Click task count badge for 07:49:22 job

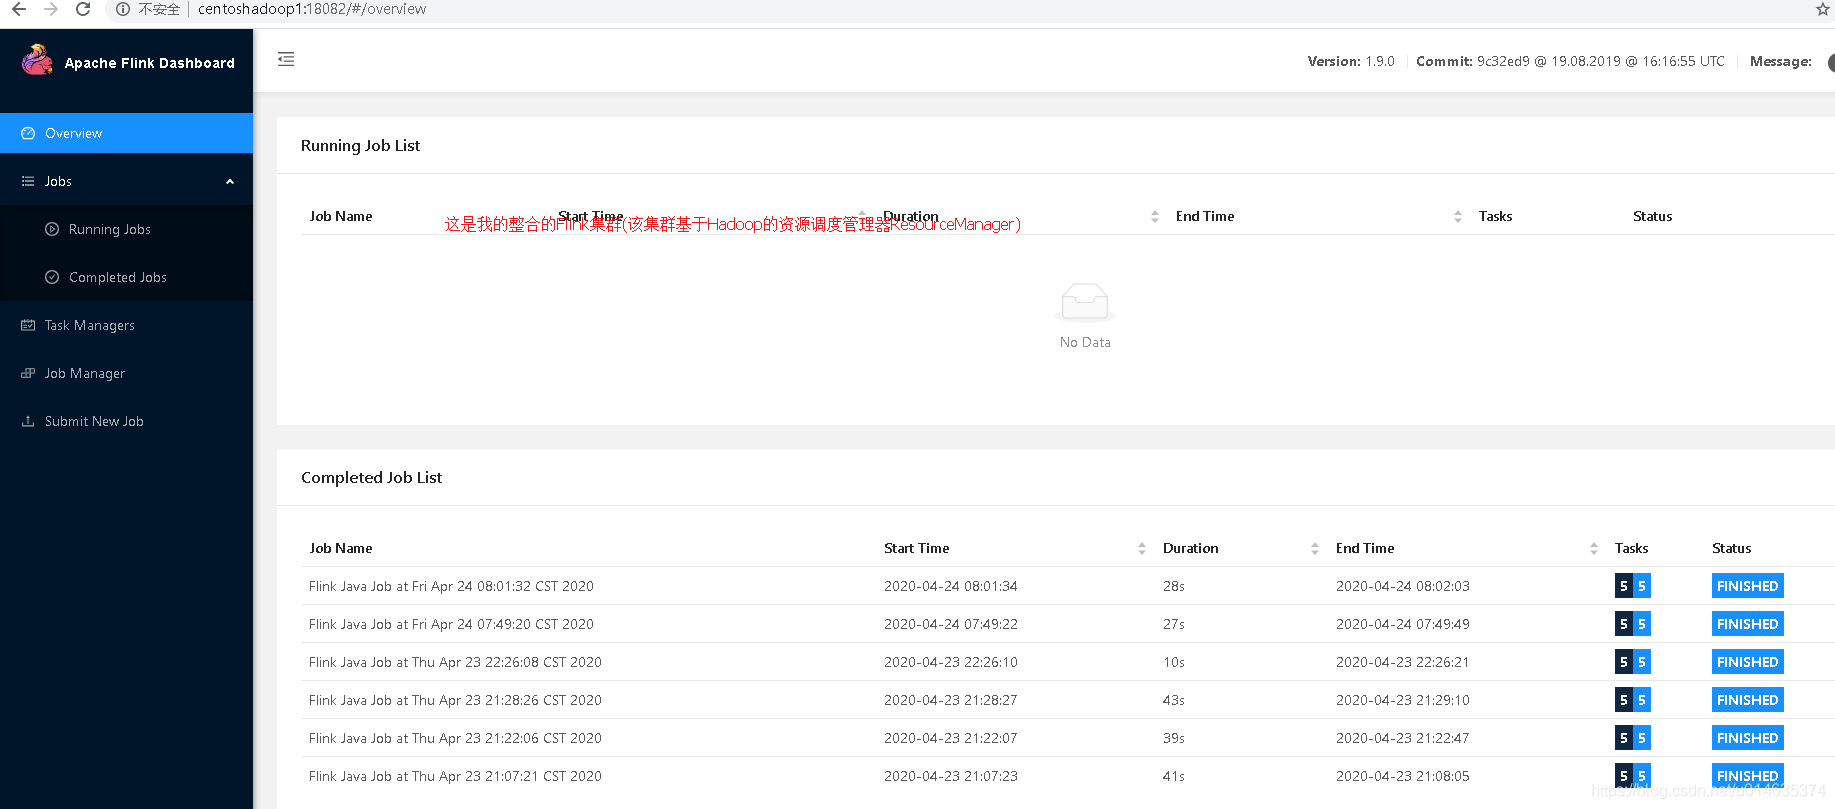pos(1632,624)
